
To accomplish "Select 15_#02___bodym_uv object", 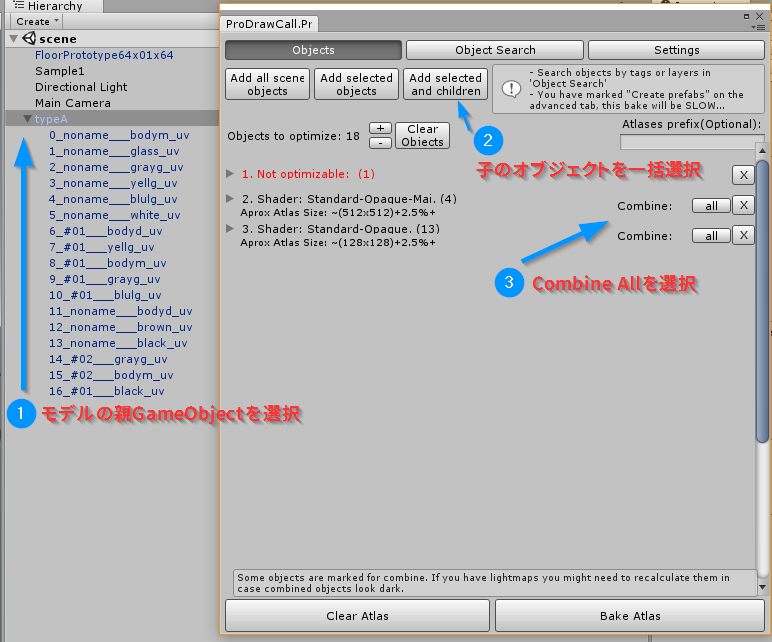I will tap(111, 375).
